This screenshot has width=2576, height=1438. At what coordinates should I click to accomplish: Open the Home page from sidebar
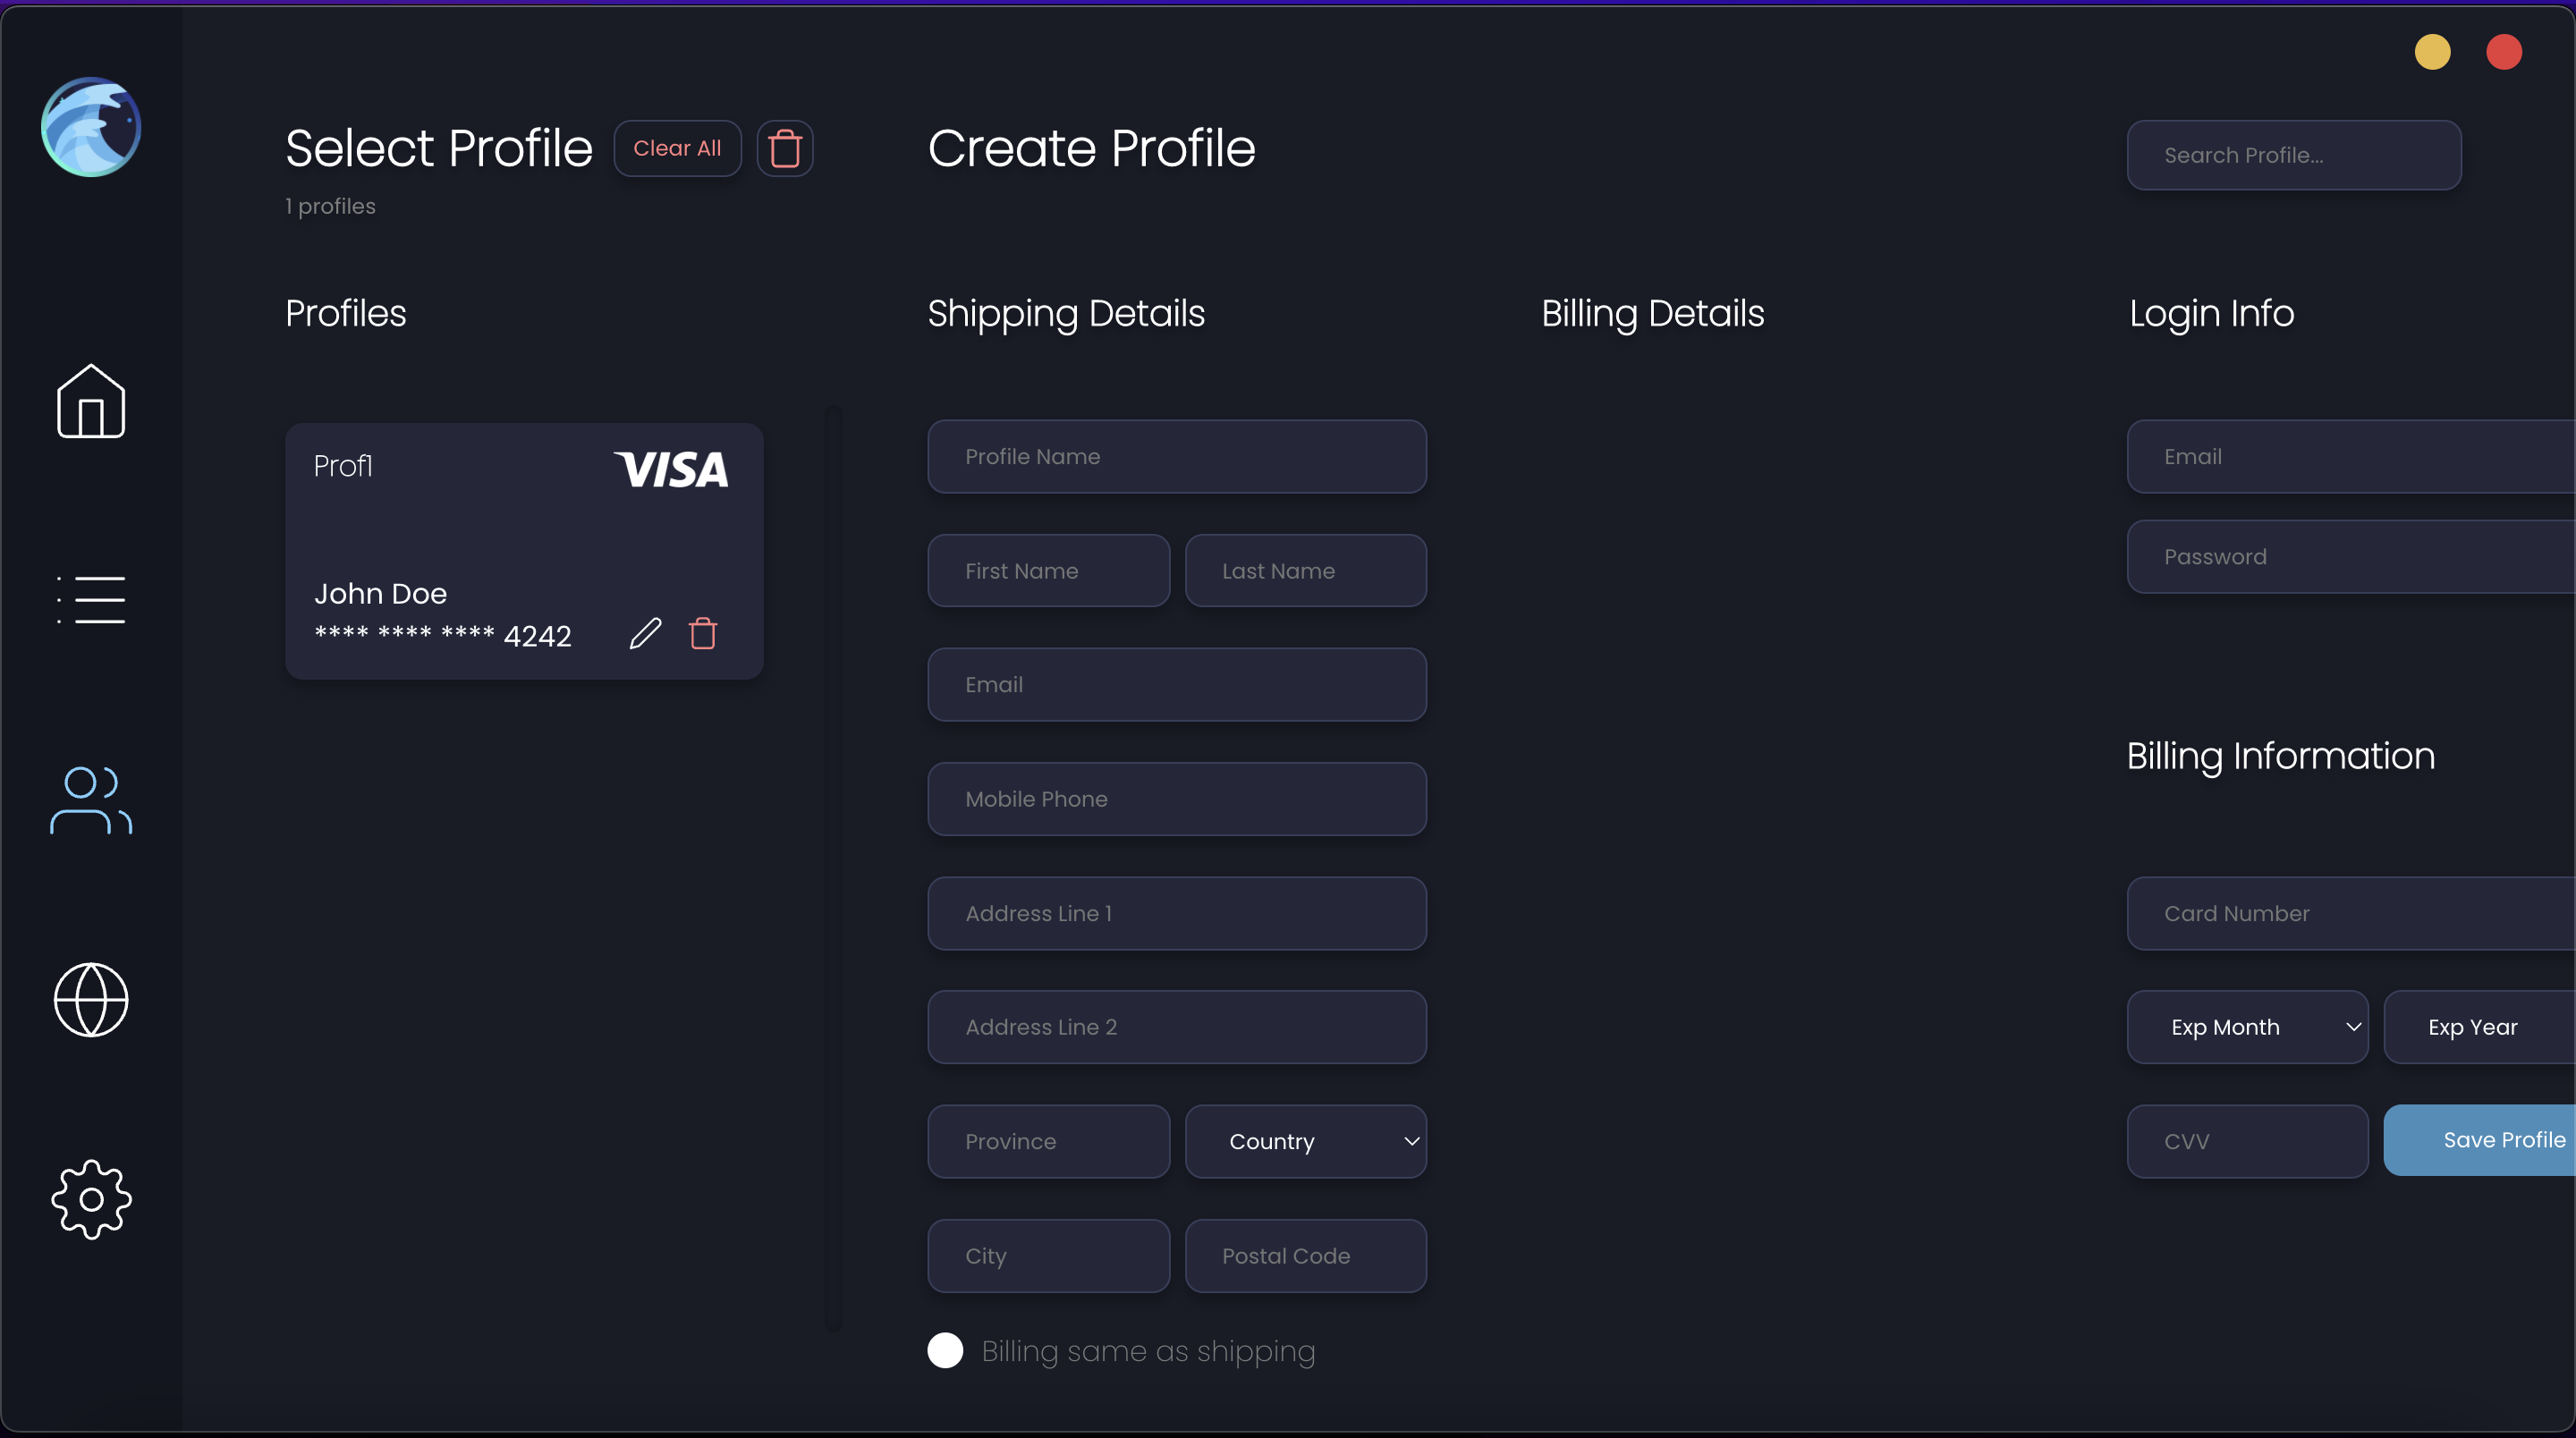pyautogui.click(x=91, y=401)
